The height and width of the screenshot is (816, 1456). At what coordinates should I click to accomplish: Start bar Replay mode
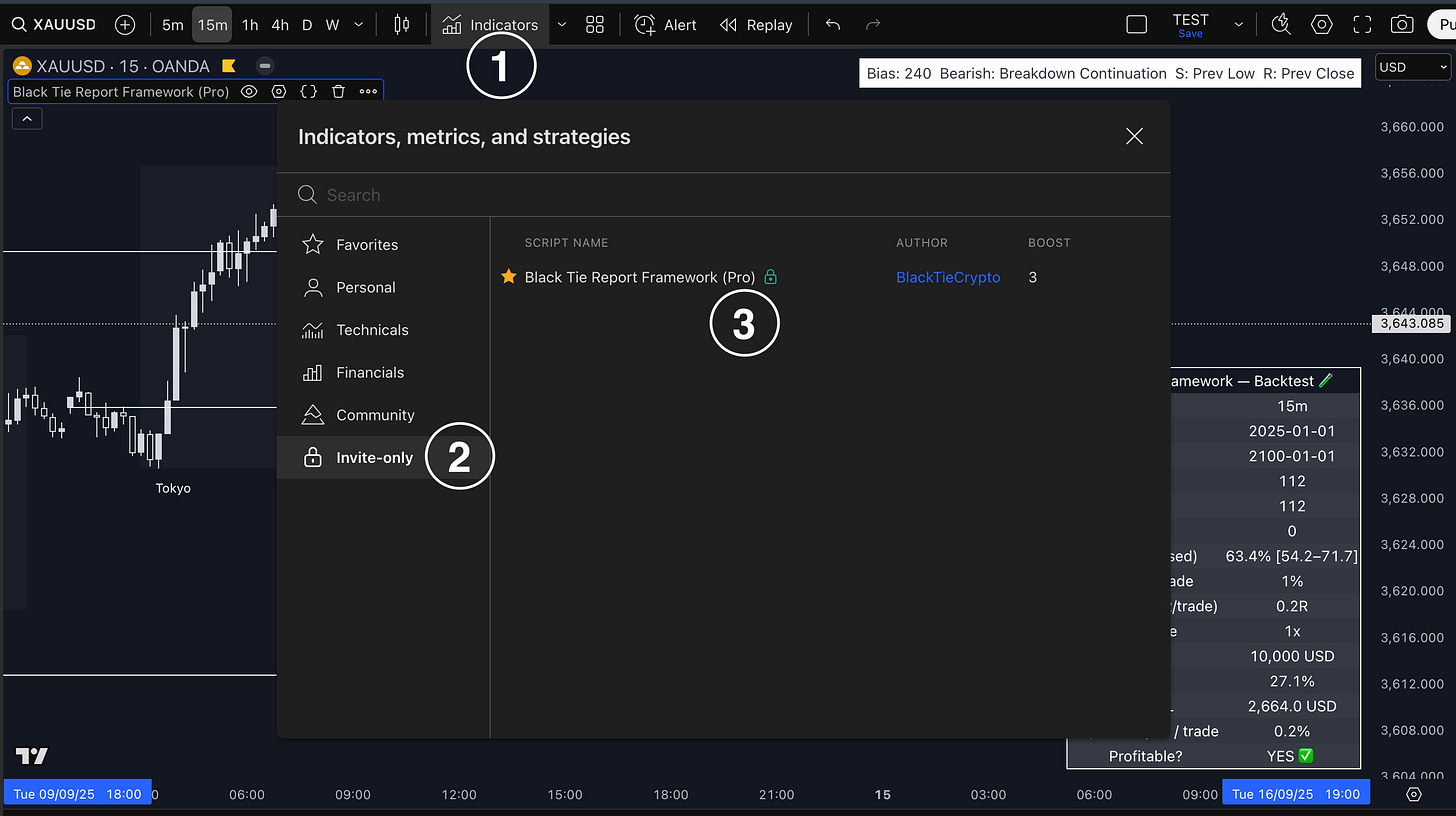click(756, 25)
